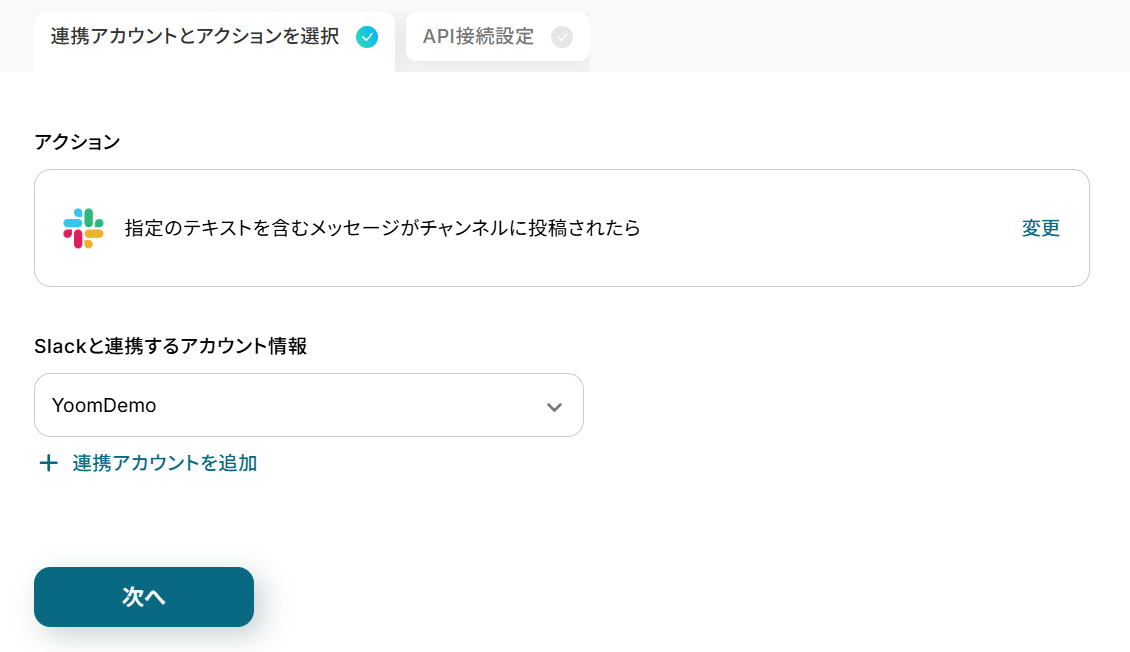Image resolution: width=1130 pixels, height=652 pixels.
Task: Click the plus icon beside 連携アカウントを追加
Action: pos(48,463)
